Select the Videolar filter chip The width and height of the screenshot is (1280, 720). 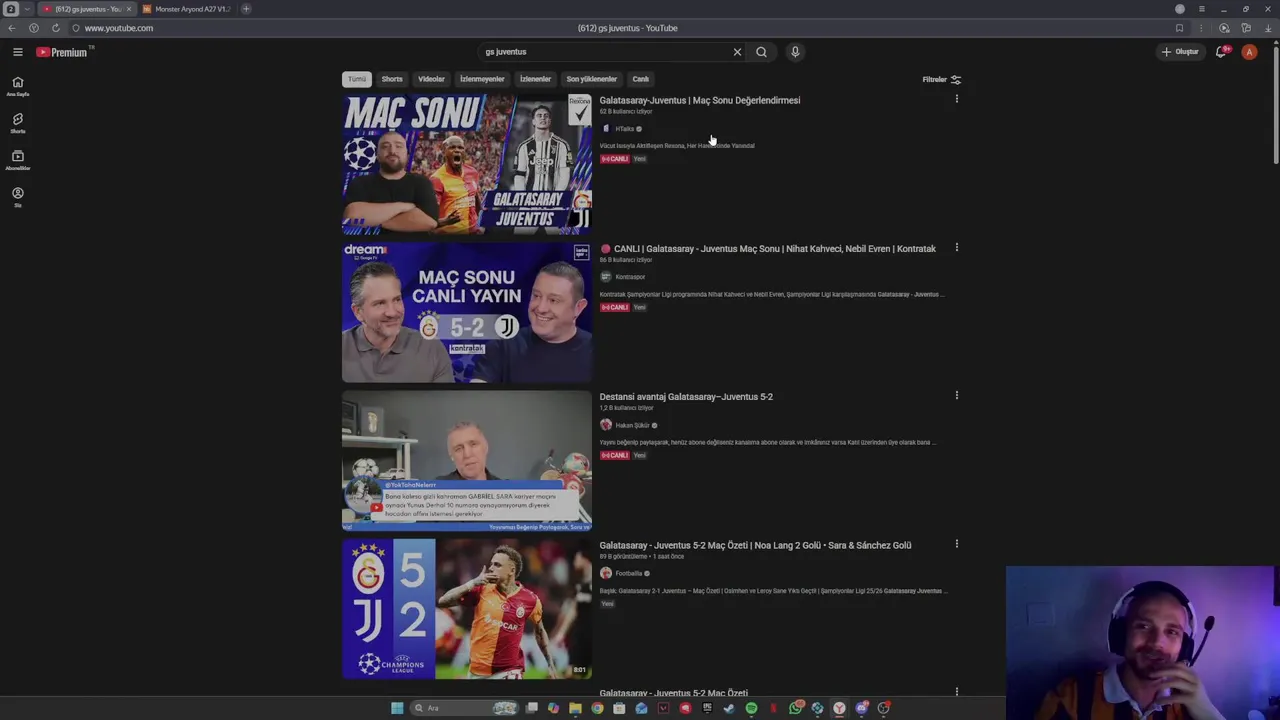point(431,79)
